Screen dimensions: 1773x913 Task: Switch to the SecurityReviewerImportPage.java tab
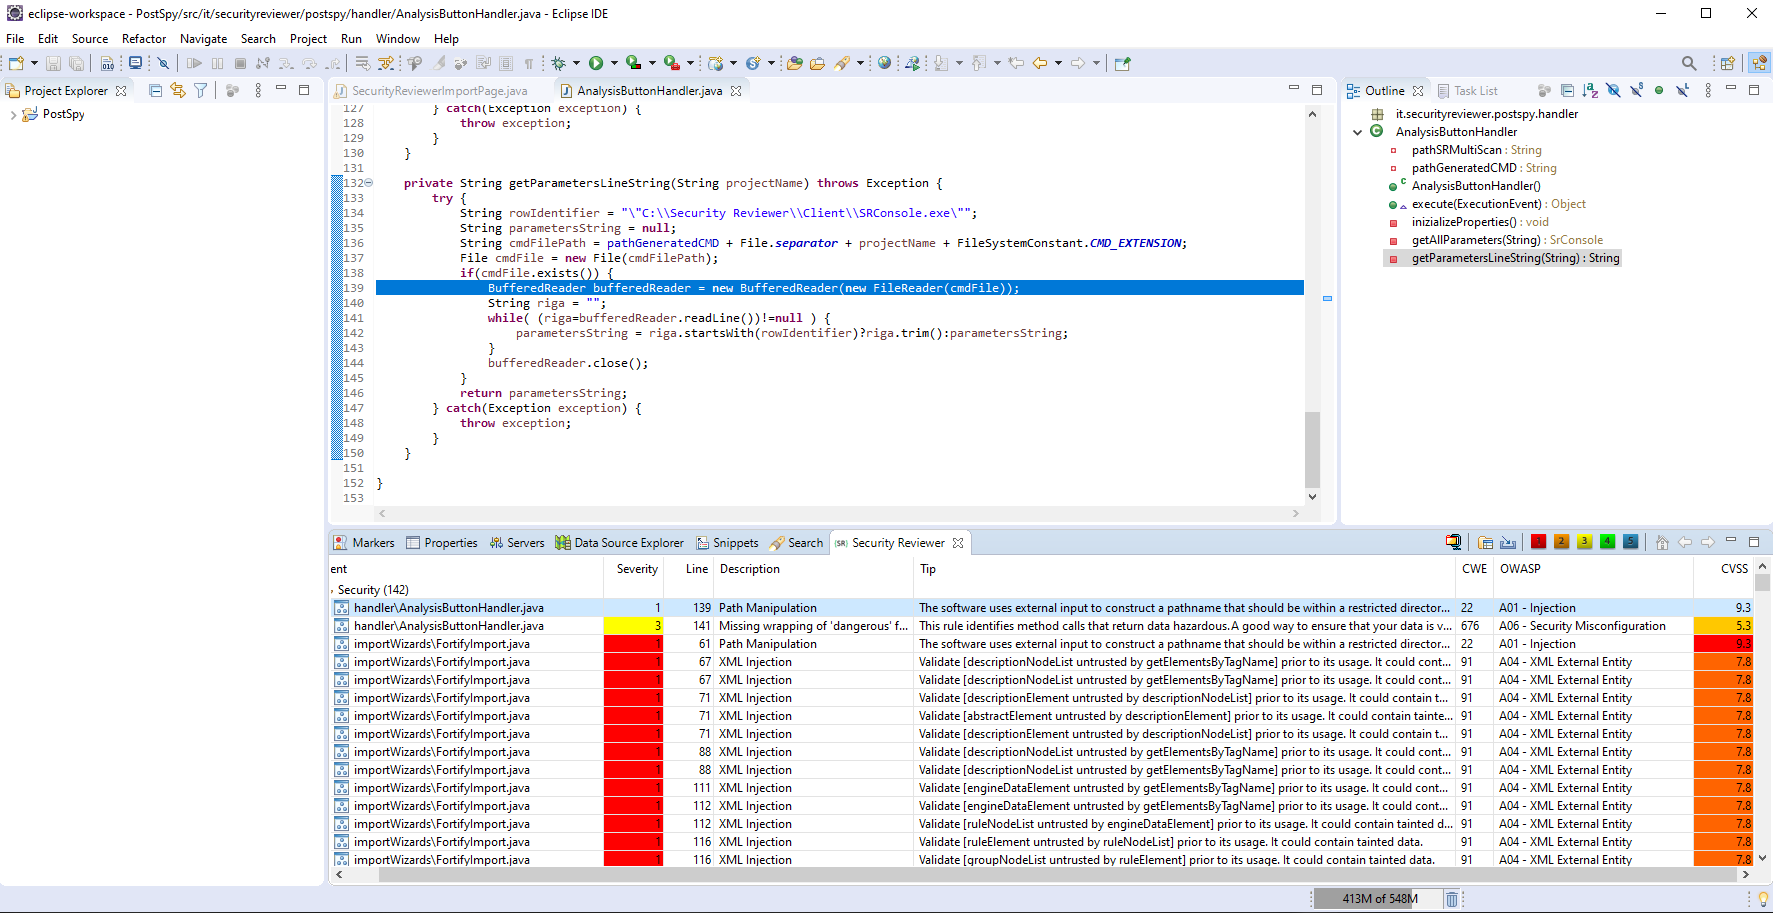point(440,90)
